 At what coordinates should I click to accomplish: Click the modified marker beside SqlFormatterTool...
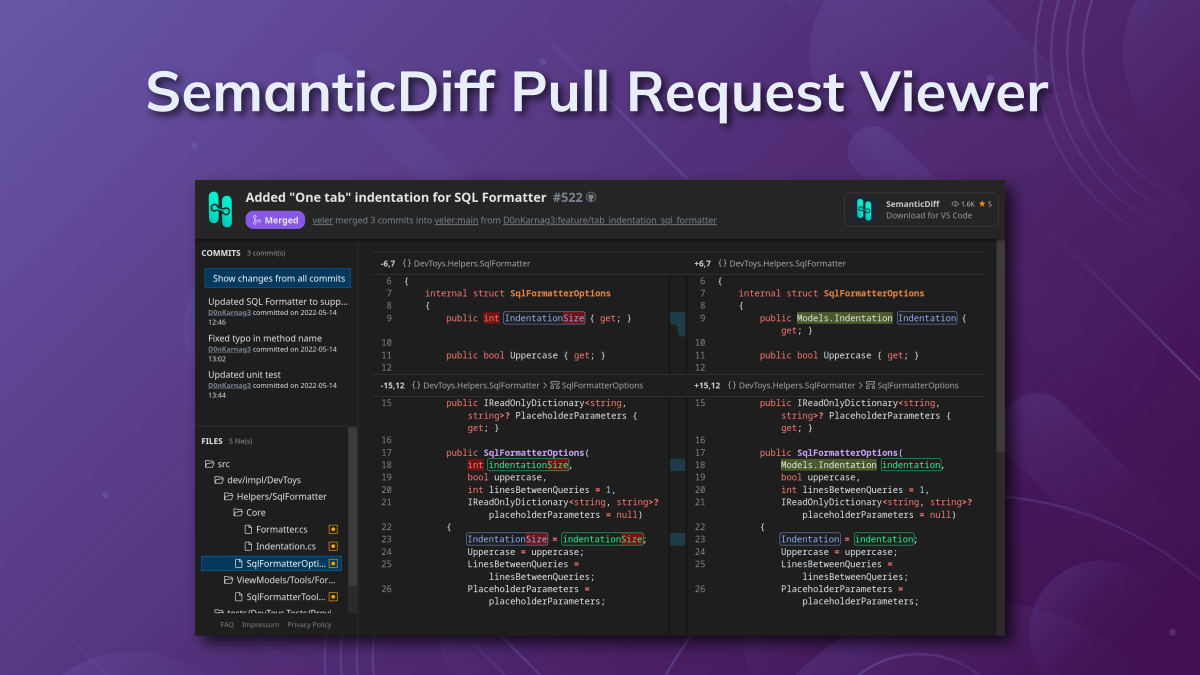pyautogui.click(x=333, y=597)
